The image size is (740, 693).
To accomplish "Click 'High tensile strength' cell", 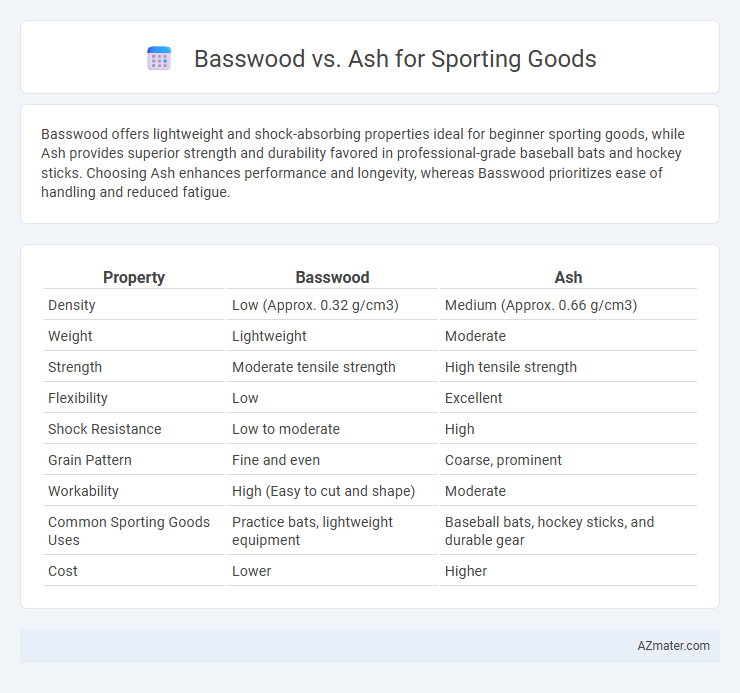I will pyautogui.click(x=511, y=367).
